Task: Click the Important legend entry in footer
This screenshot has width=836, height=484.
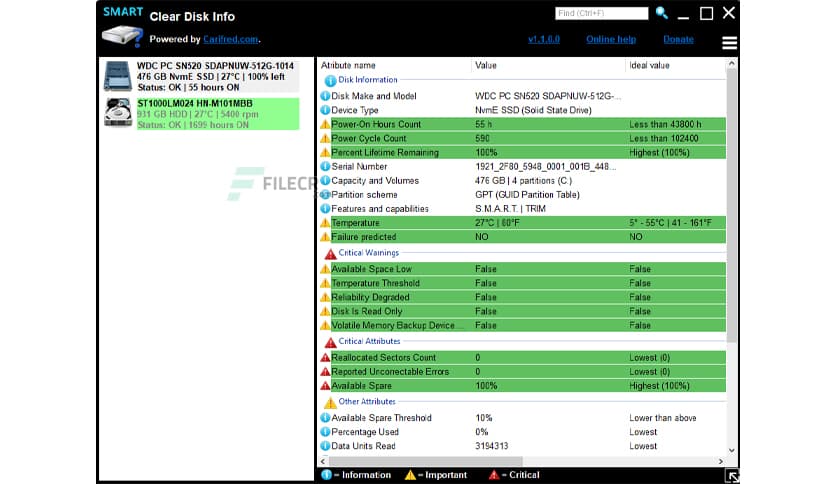Action: tap(436, 475)
